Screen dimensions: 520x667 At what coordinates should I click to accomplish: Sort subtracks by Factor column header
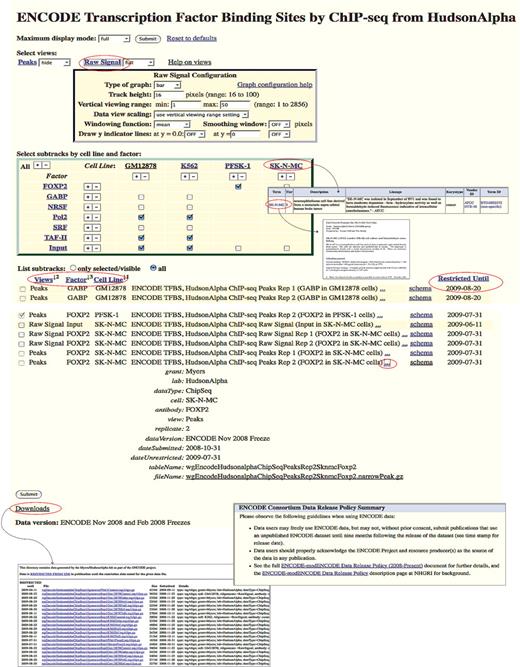click(76, 279)
